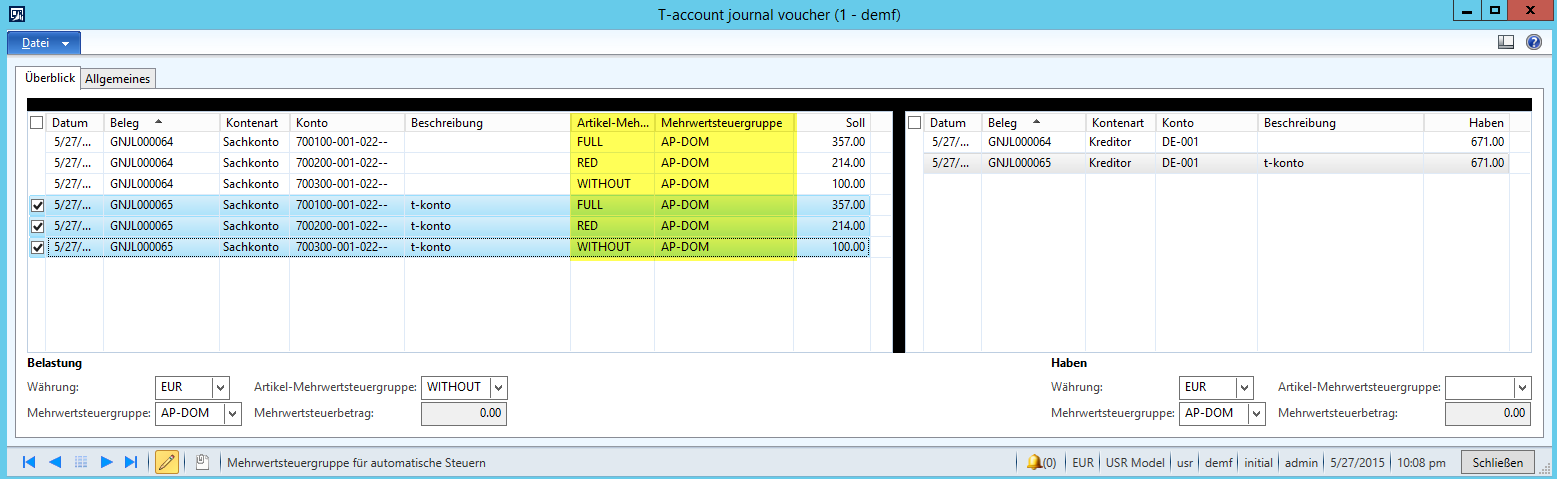The height and width of the screenshot is (479, 1557).
Task: Tick the select-all checkbox in credit grid header
Action: click(913, 122)
